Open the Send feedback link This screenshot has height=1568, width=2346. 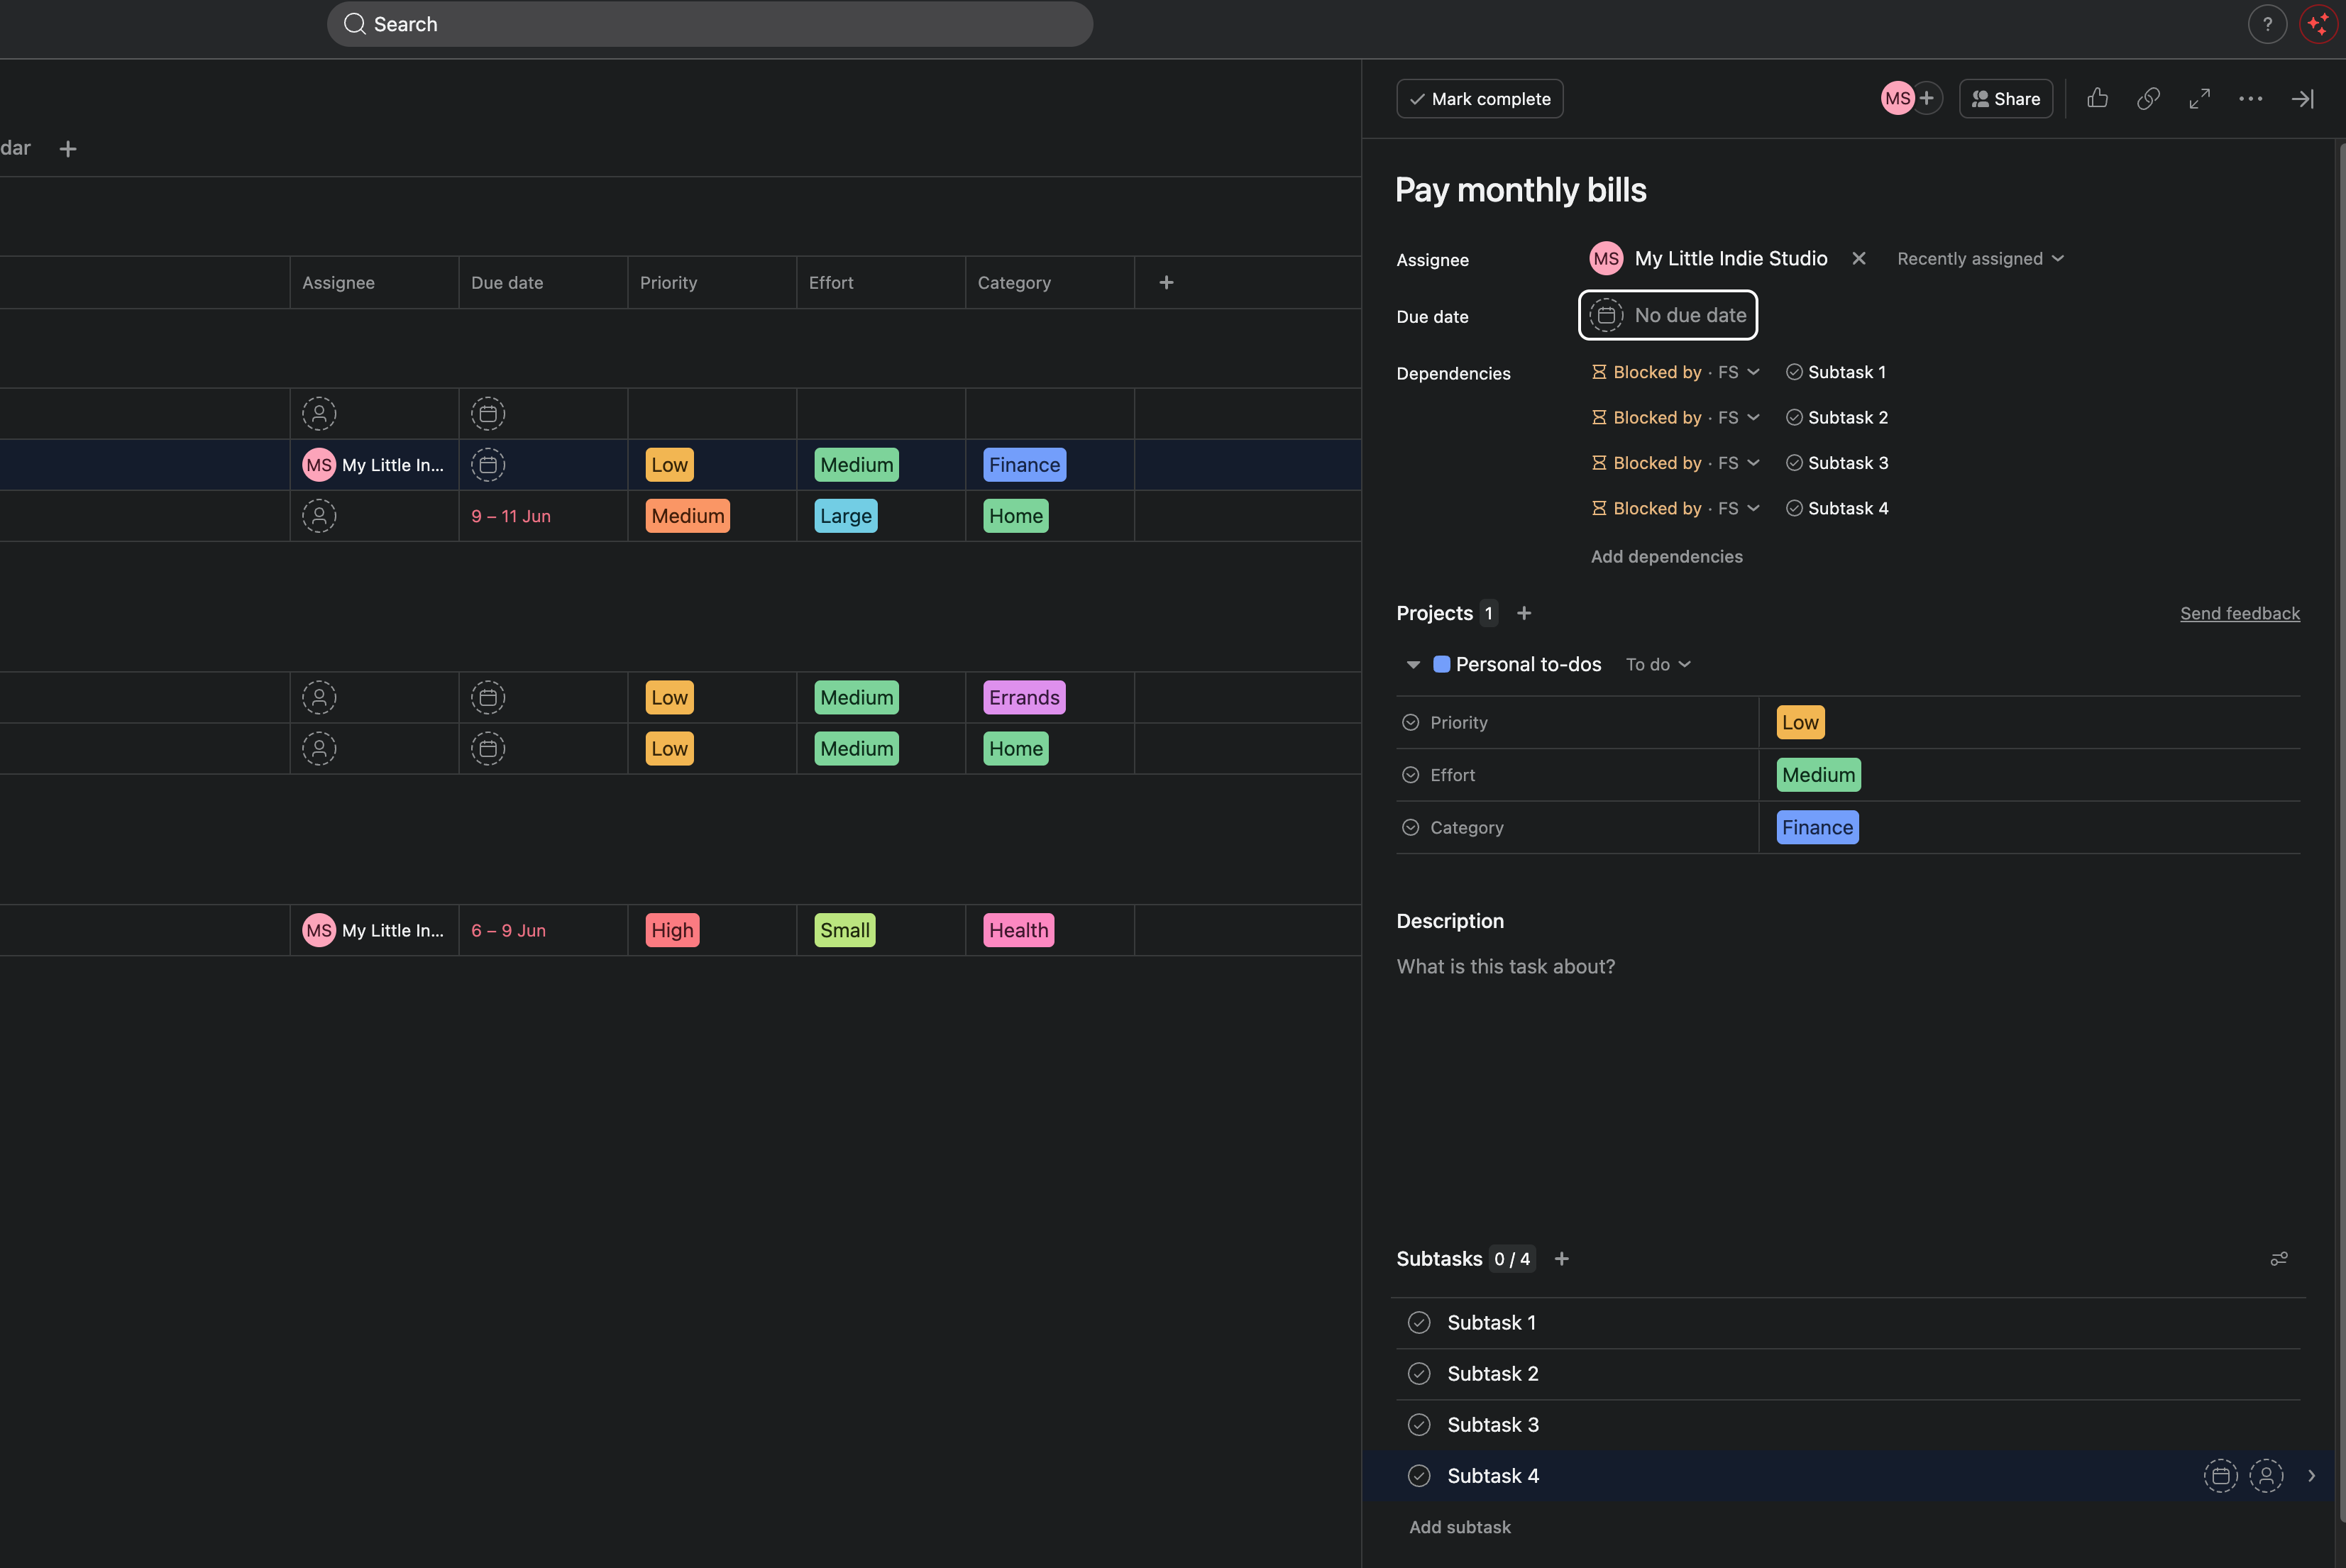coord(2239,613)
